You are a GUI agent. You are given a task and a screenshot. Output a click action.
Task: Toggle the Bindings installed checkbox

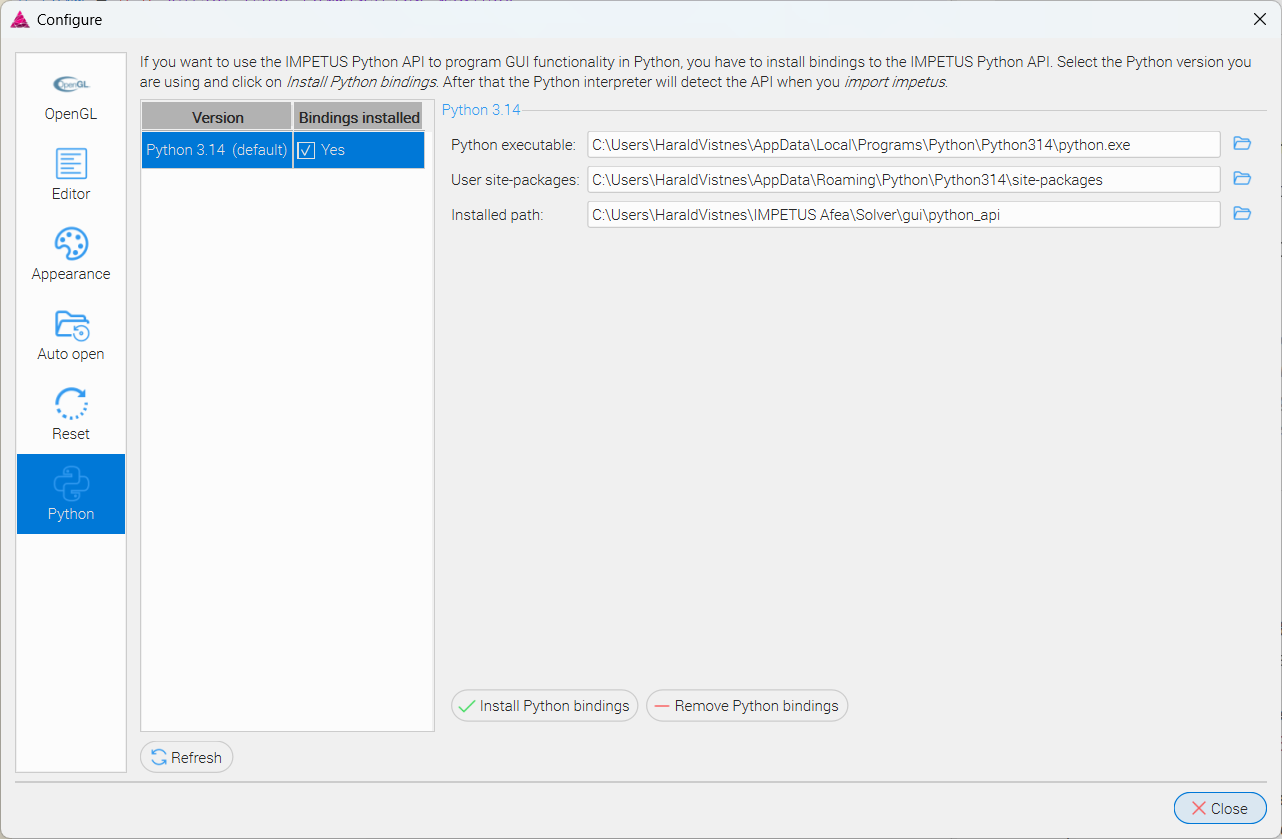tap(307, 150)
